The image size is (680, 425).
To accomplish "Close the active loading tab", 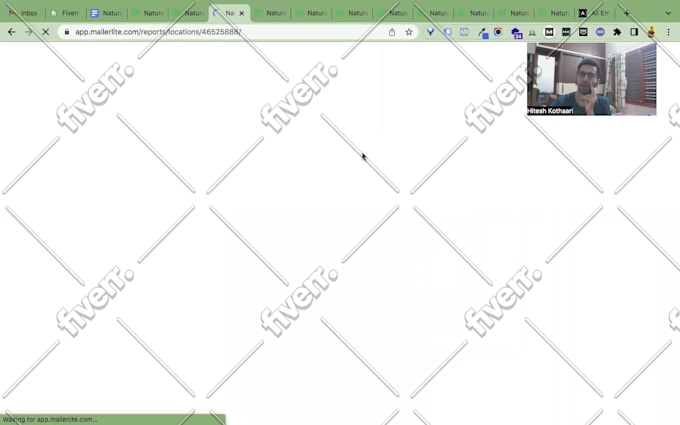I will (x=242, y=13).
